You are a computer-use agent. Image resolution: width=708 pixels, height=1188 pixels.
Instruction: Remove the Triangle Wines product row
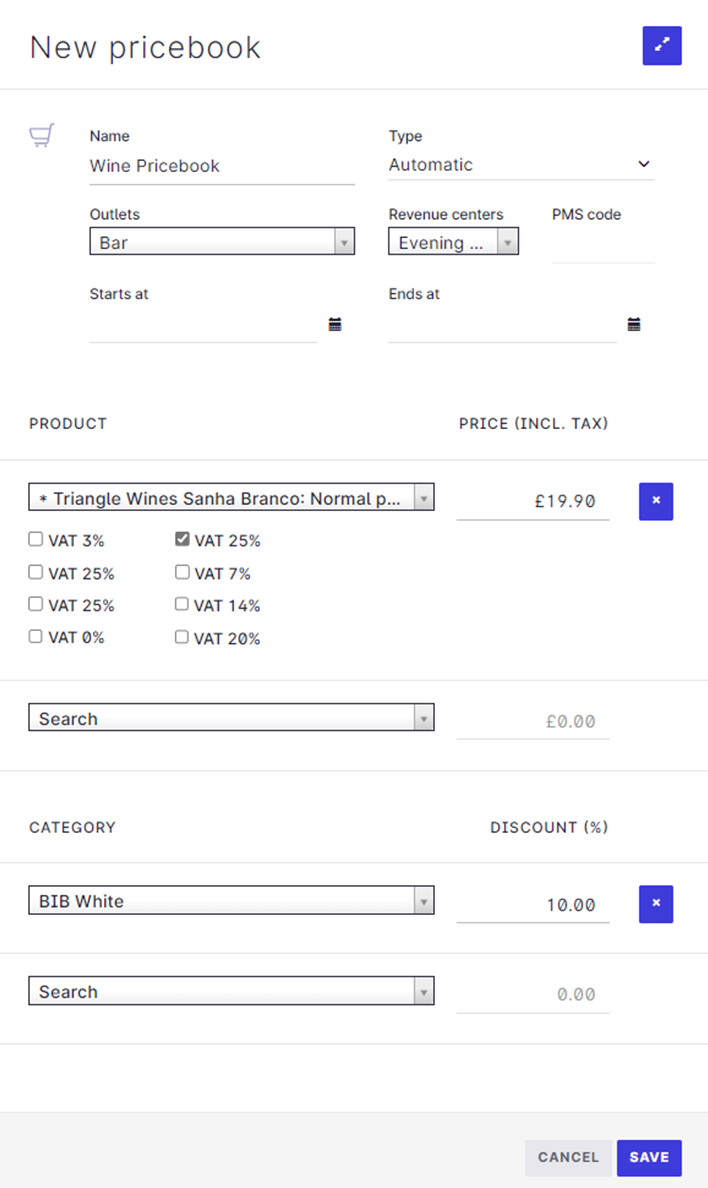point(656,500)
